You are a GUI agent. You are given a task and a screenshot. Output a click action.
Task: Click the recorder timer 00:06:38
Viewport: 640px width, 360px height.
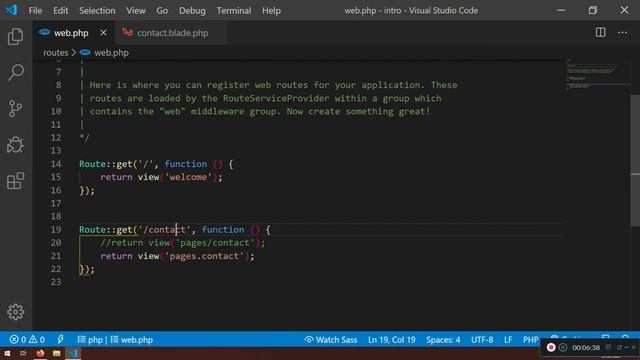tap(586, 348)
